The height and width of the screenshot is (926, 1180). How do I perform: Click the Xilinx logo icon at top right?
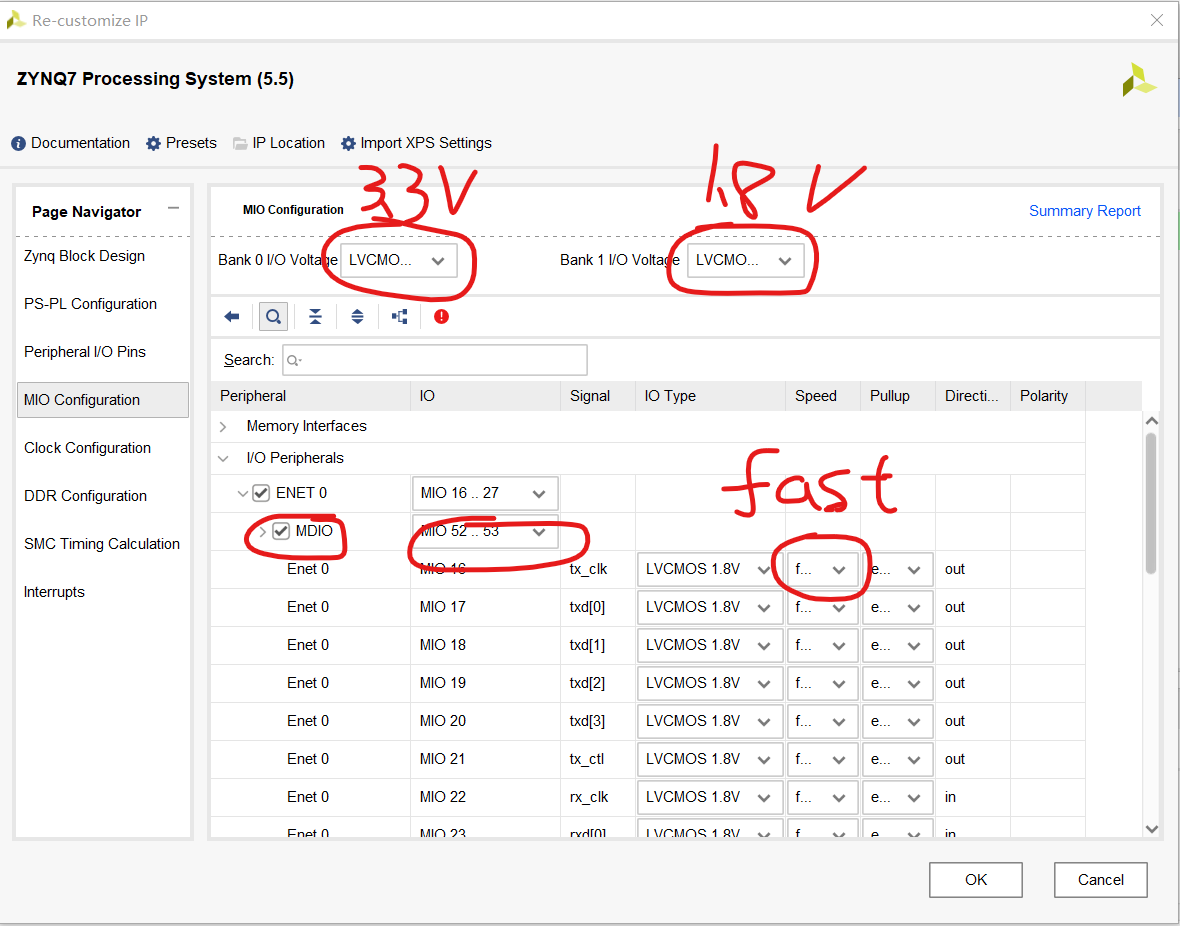pyautogui.click(x=1139, y=80)
